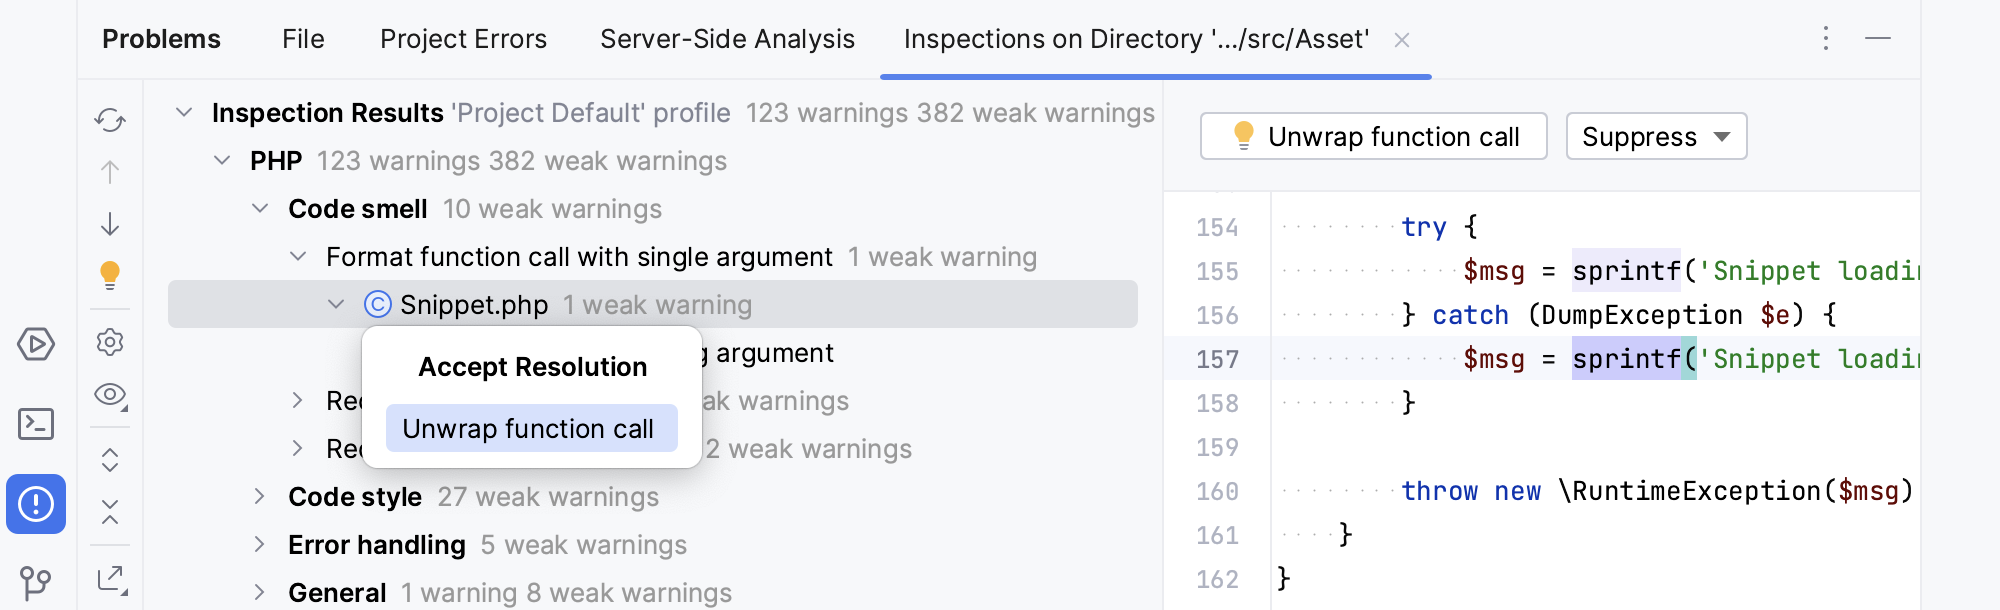Collapse the Snippet.php node
2000x610 pixels.
[x=336, y=304]
